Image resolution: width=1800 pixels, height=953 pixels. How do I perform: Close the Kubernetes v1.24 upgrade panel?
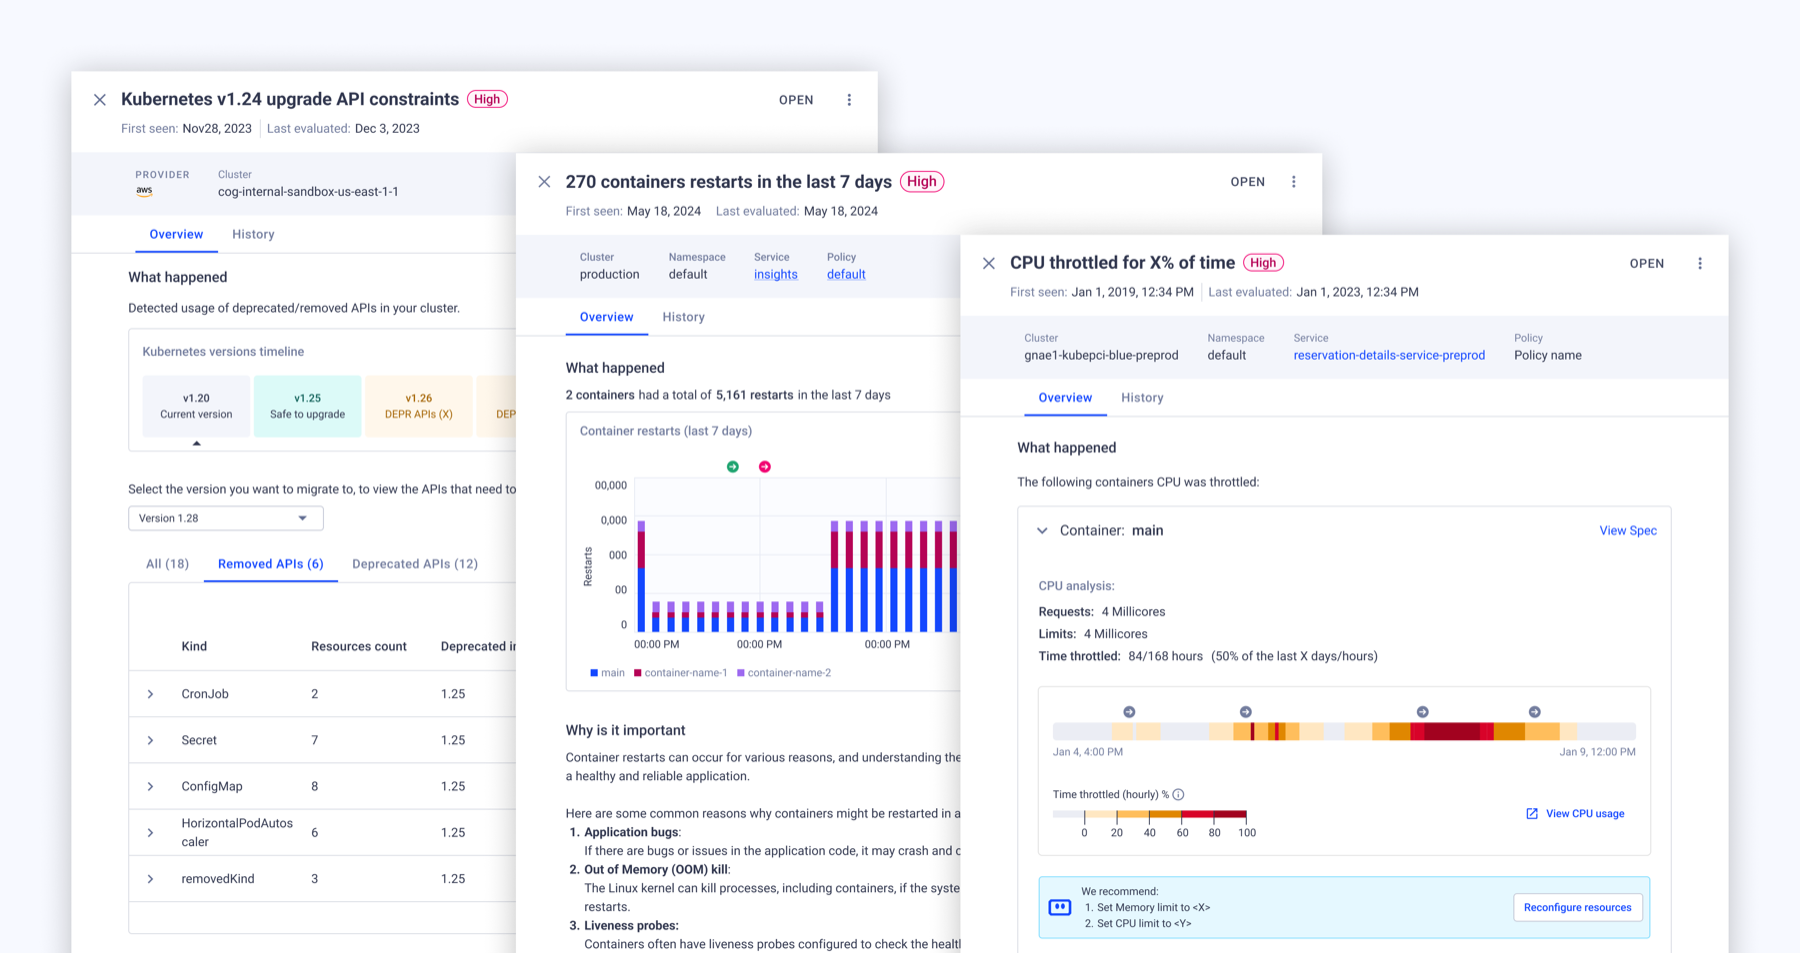100,100
